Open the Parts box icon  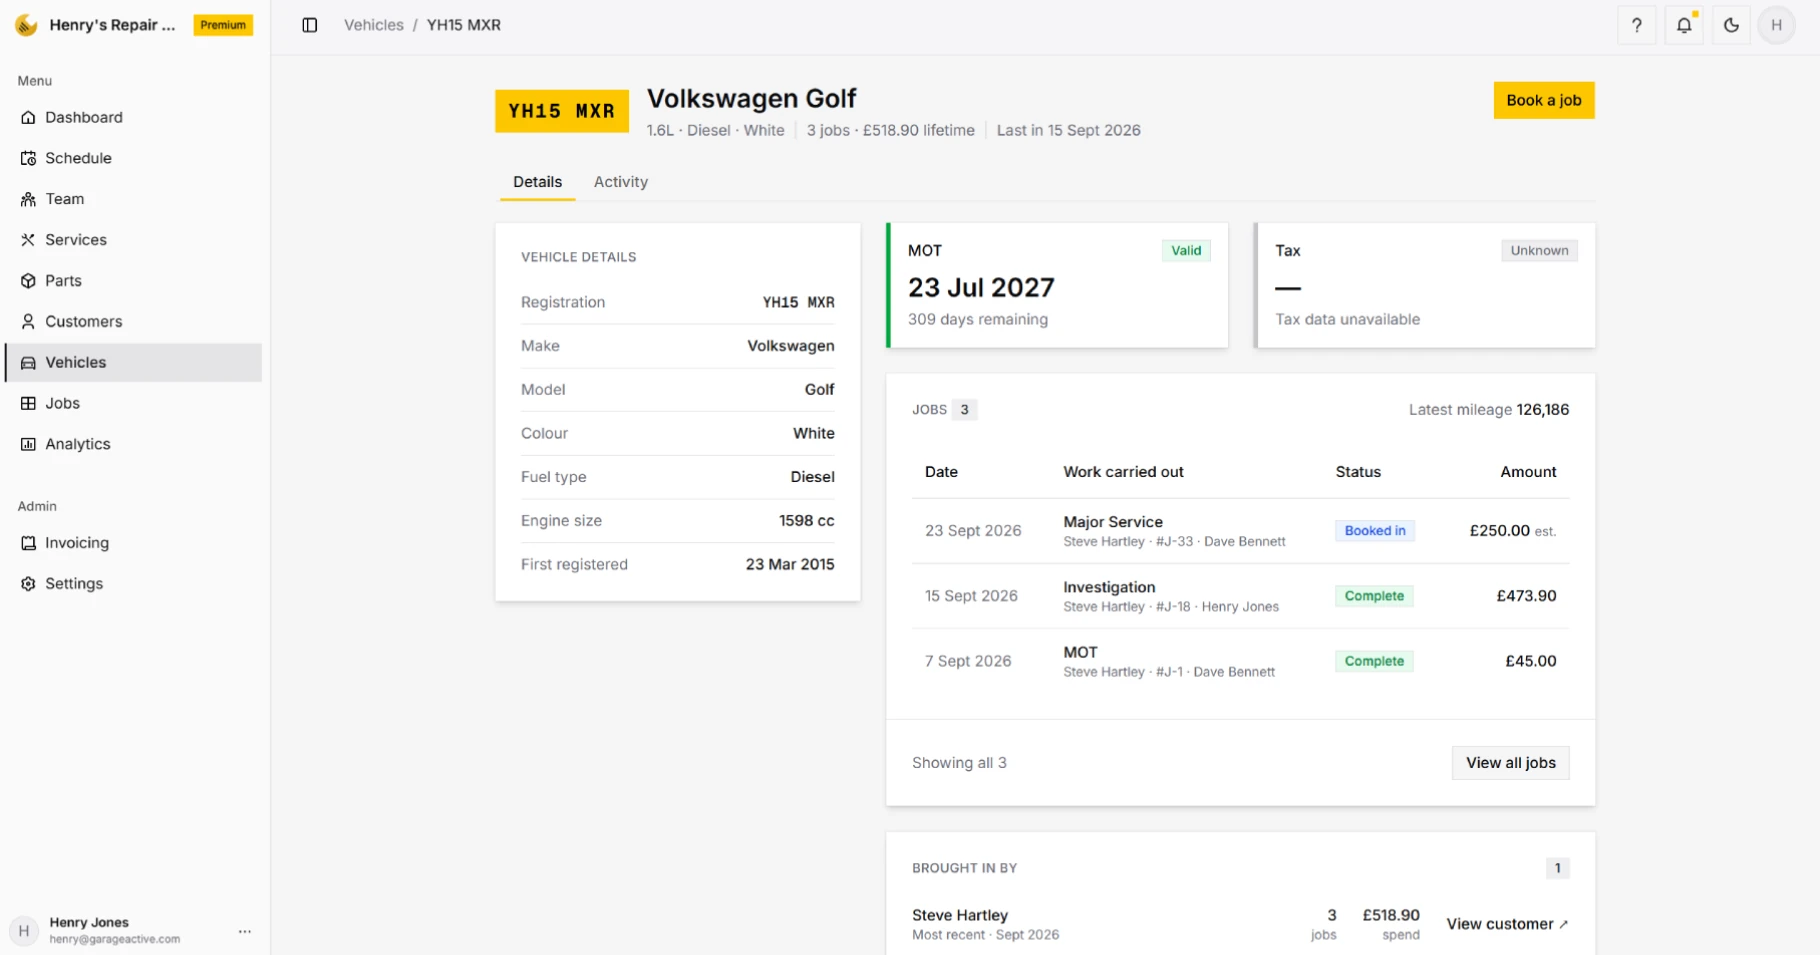pos(28,281)
